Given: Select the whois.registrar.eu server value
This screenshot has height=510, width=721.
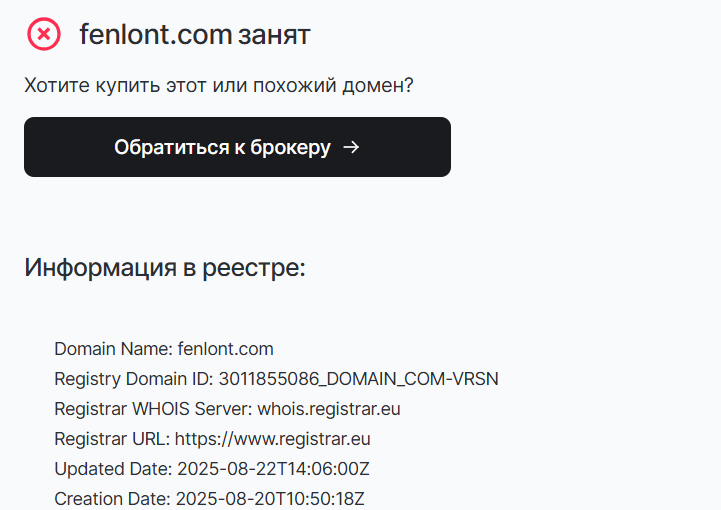Looking at the screenshot, I should [x=329, y=409].
